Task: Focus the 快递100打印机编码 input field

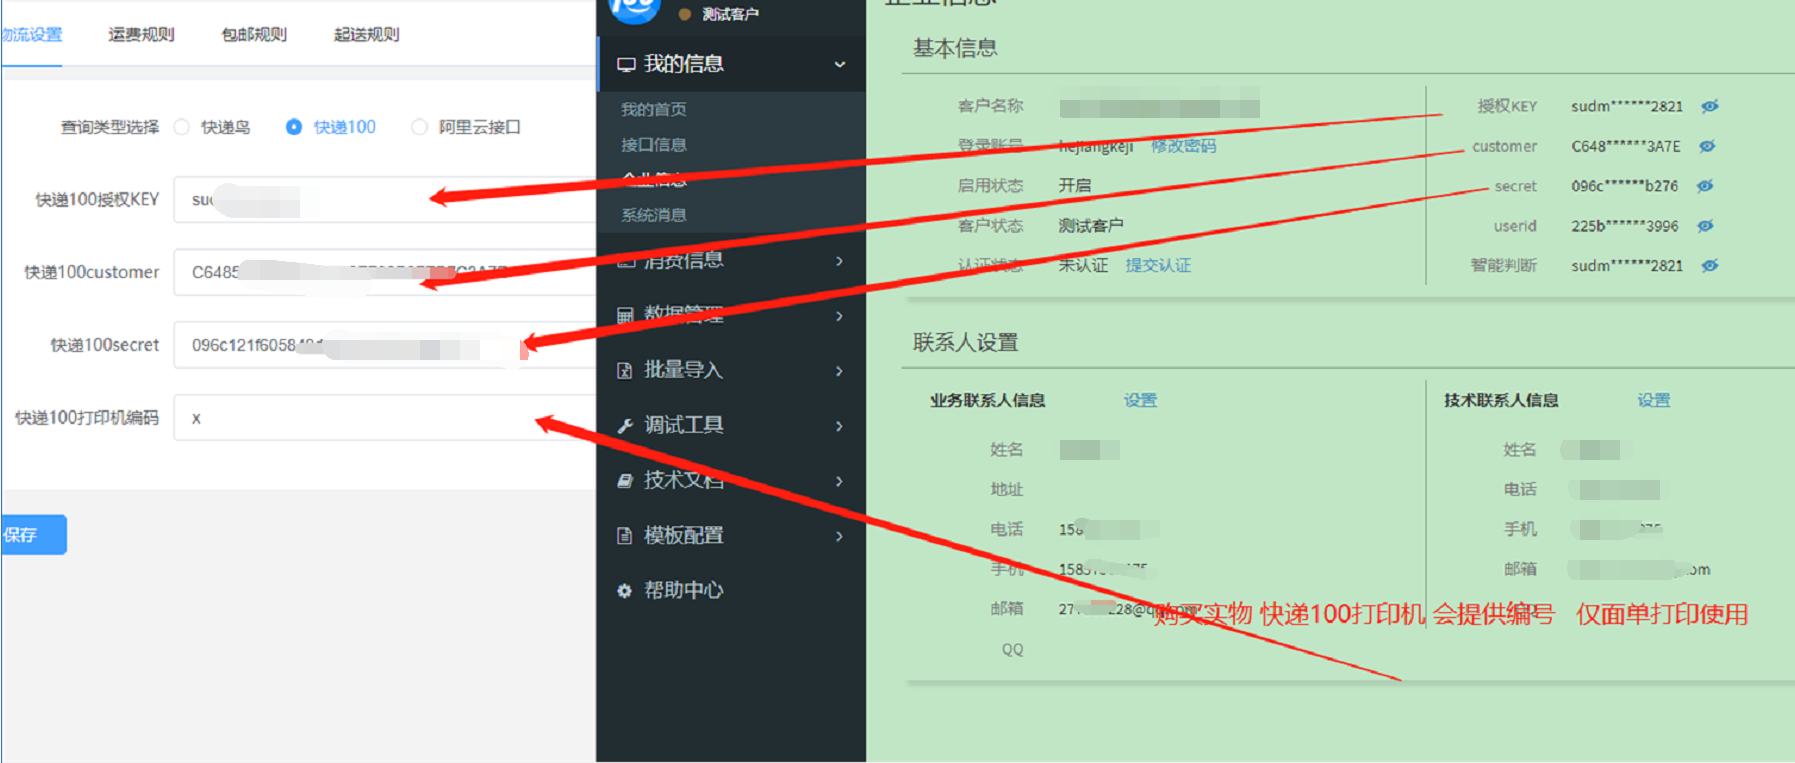Action: tap(385, 418)
